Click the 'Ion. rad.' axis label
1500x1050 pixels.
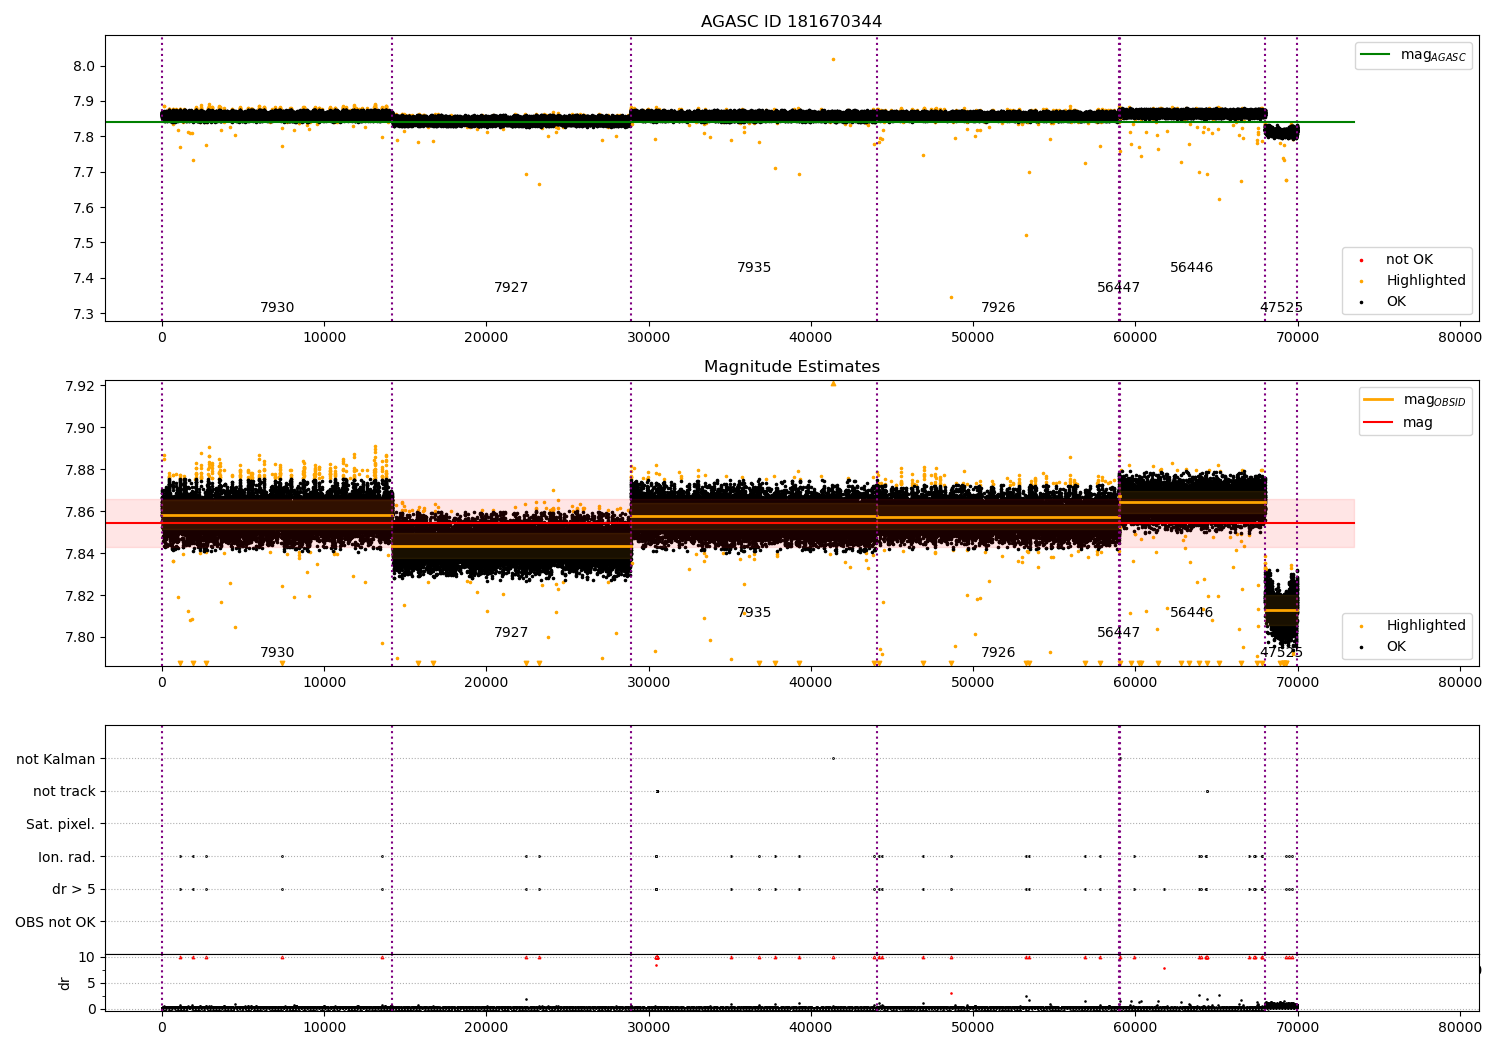[67, 857]
